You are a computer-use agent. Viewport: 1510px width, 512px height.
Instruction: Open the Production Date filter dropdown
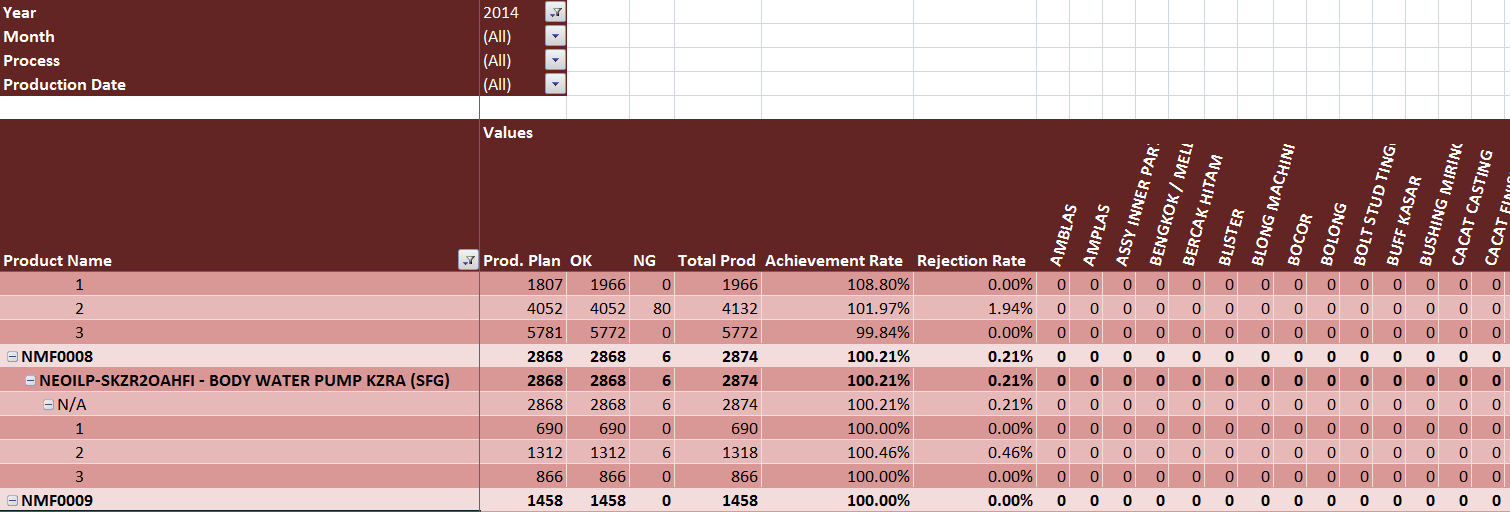click(x=555, y=84)
